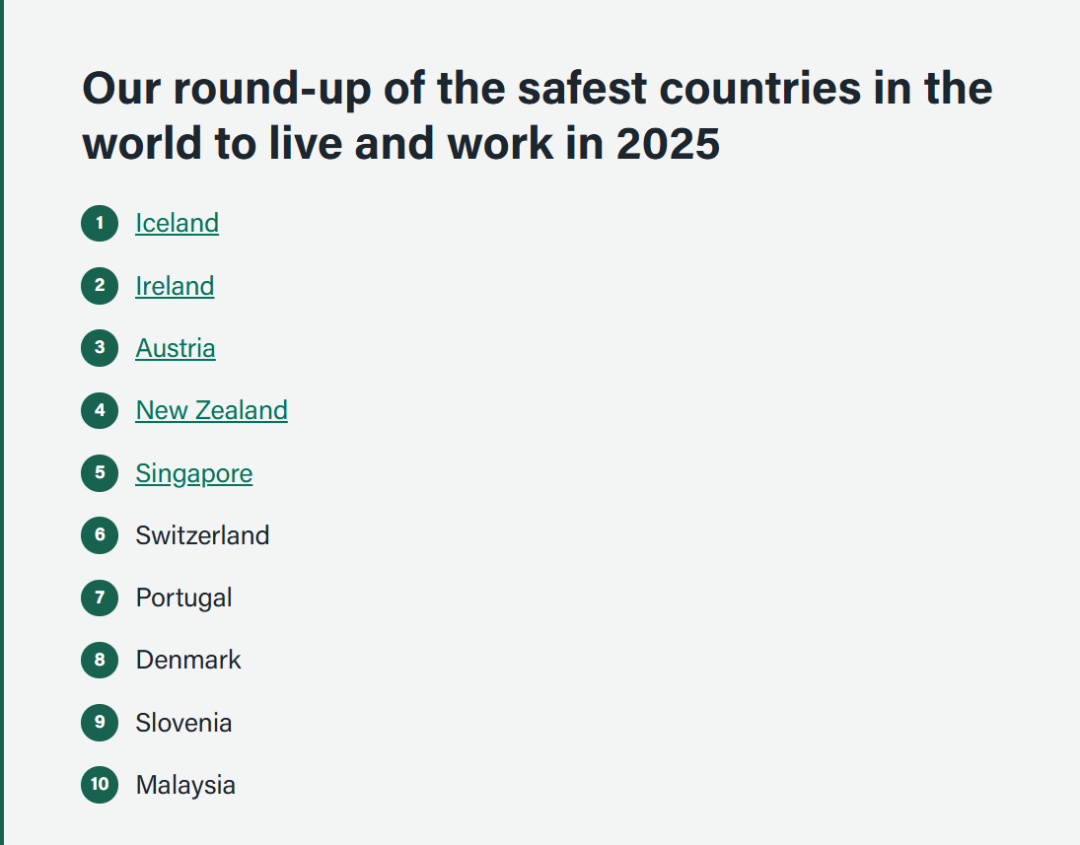The height and width of the screenshot is (845, 1080).
Task: Select the number 3 green badge
Action: [100, 348]
